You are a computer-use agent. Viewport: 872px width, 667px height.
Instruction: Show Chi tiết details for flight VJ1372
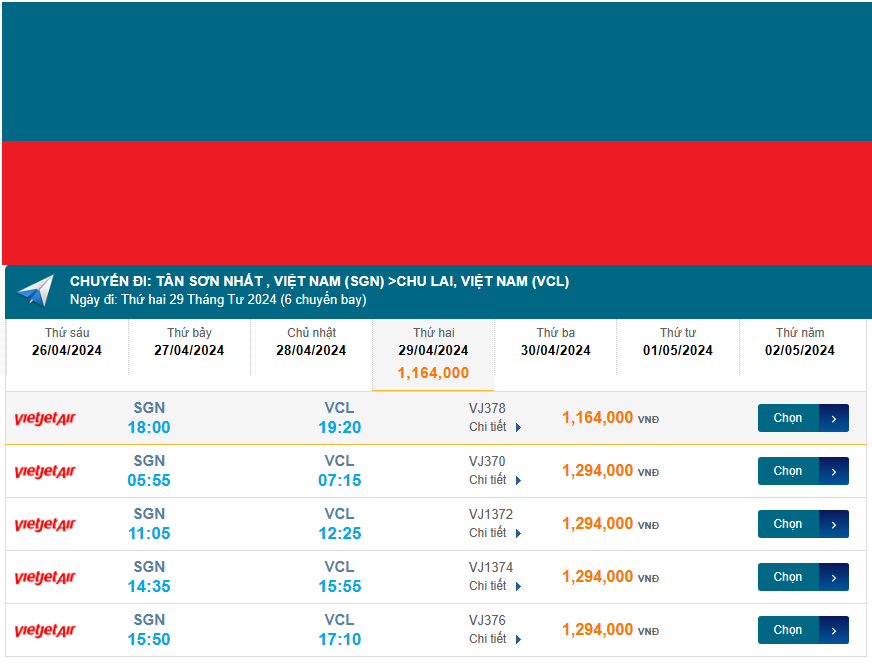[495, 533]
